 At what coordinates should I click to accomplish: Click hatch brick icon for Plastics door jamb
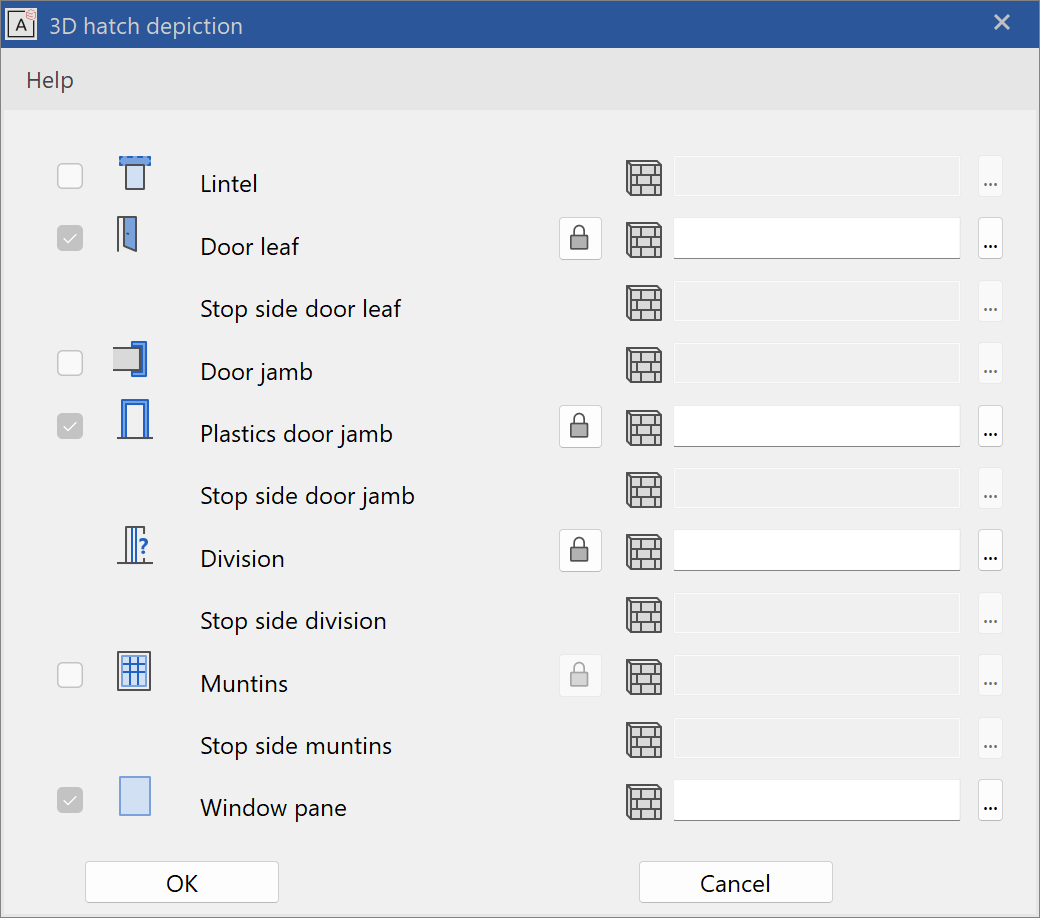644,427
